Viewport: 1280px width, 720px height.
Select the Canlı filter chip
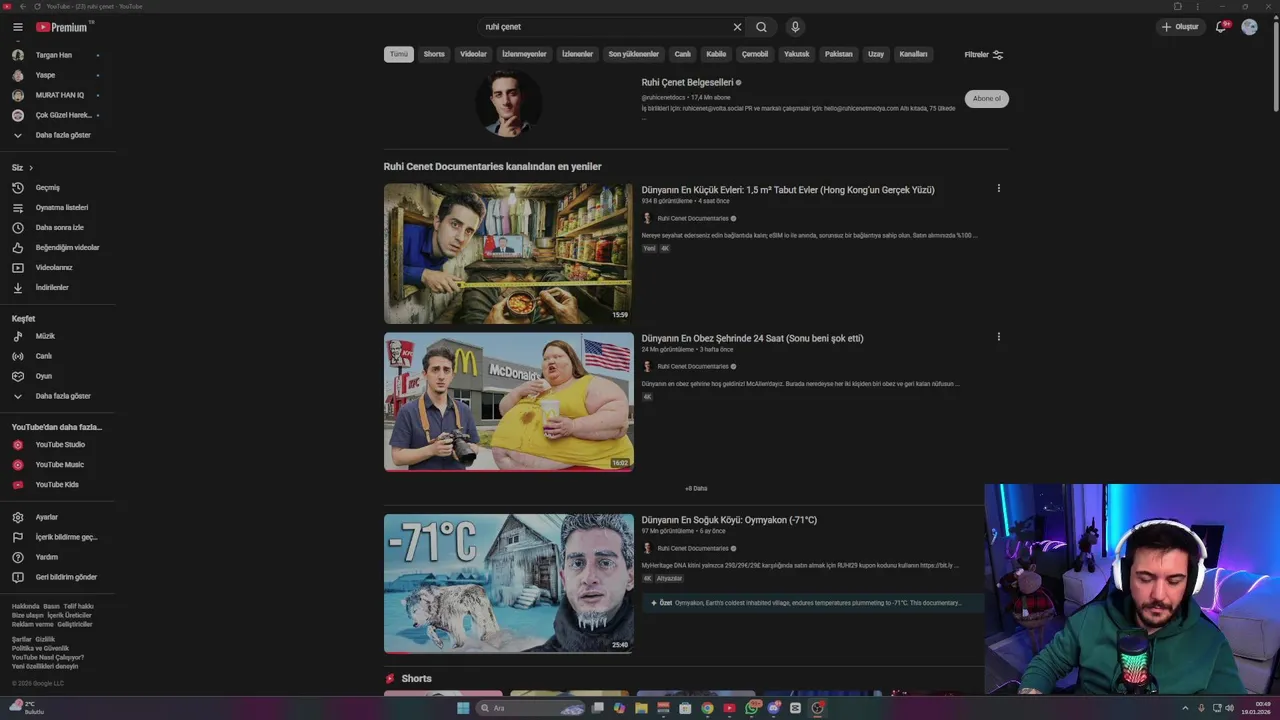click(x=683, y=54)
